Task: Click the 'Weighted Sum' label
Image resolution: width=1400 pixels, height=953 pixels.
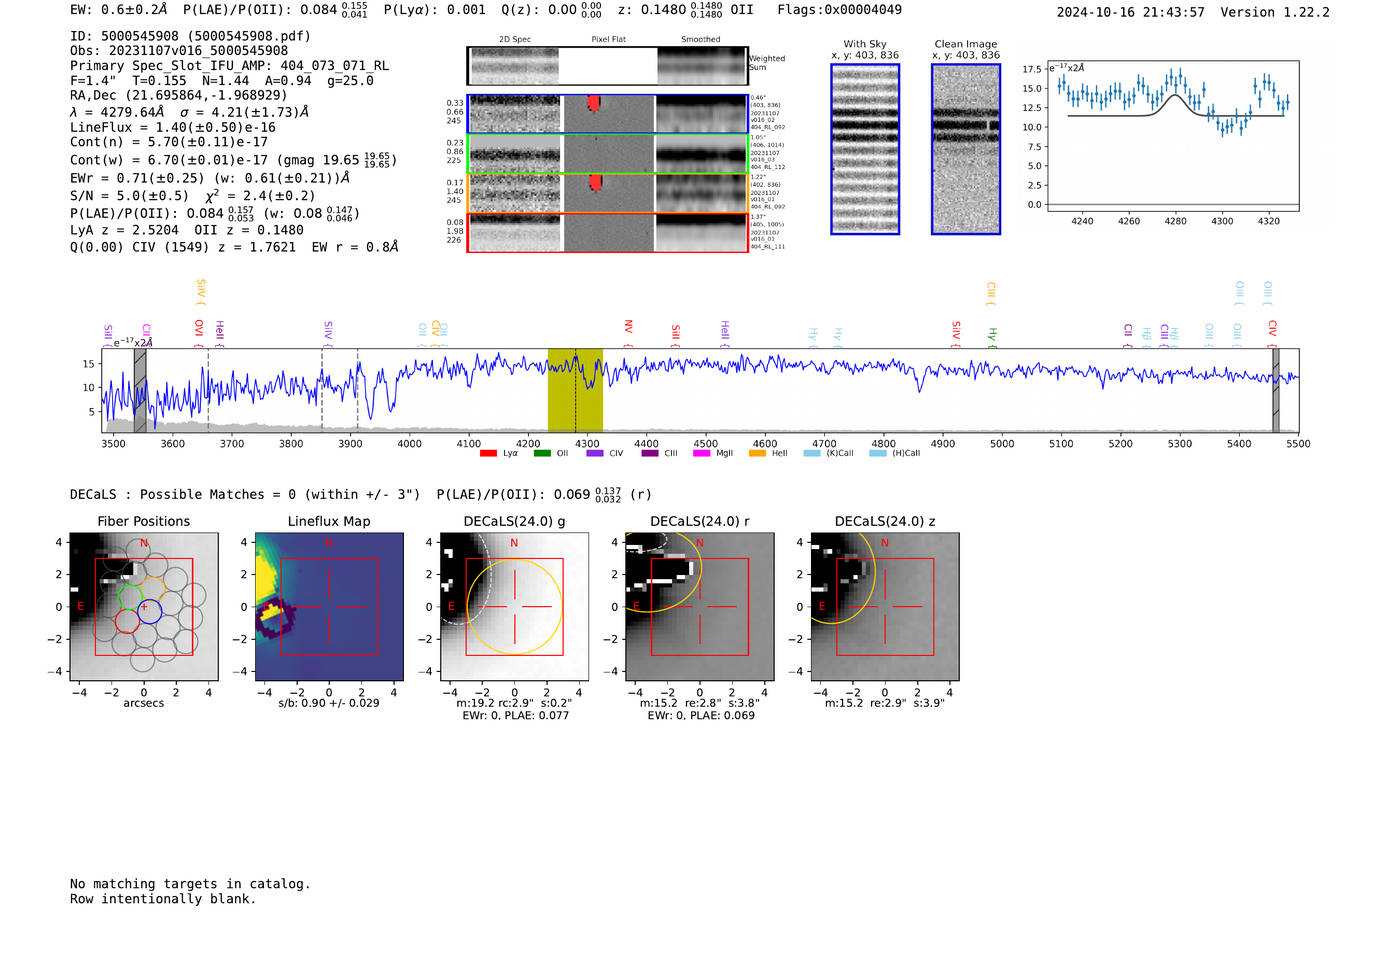Action: 767,63
